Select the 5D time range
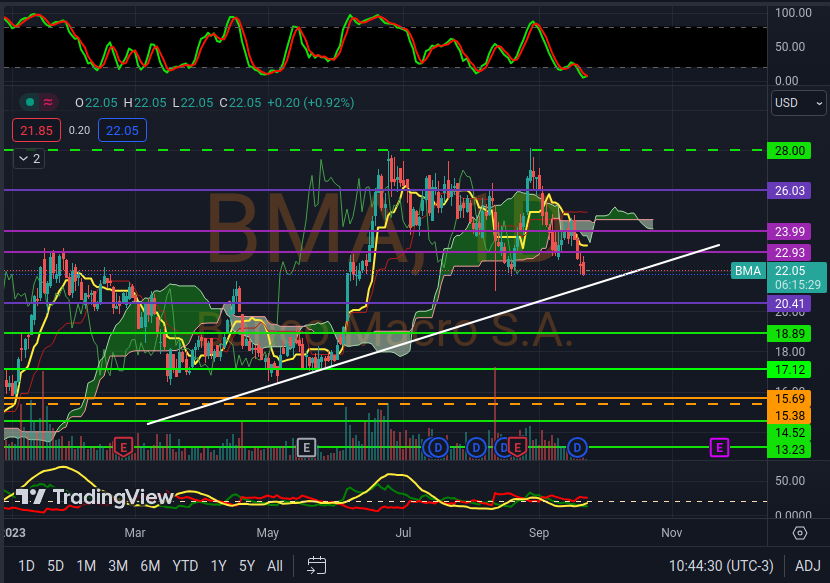The height and width of the screenshot is (583, 830). pos(55,566)
